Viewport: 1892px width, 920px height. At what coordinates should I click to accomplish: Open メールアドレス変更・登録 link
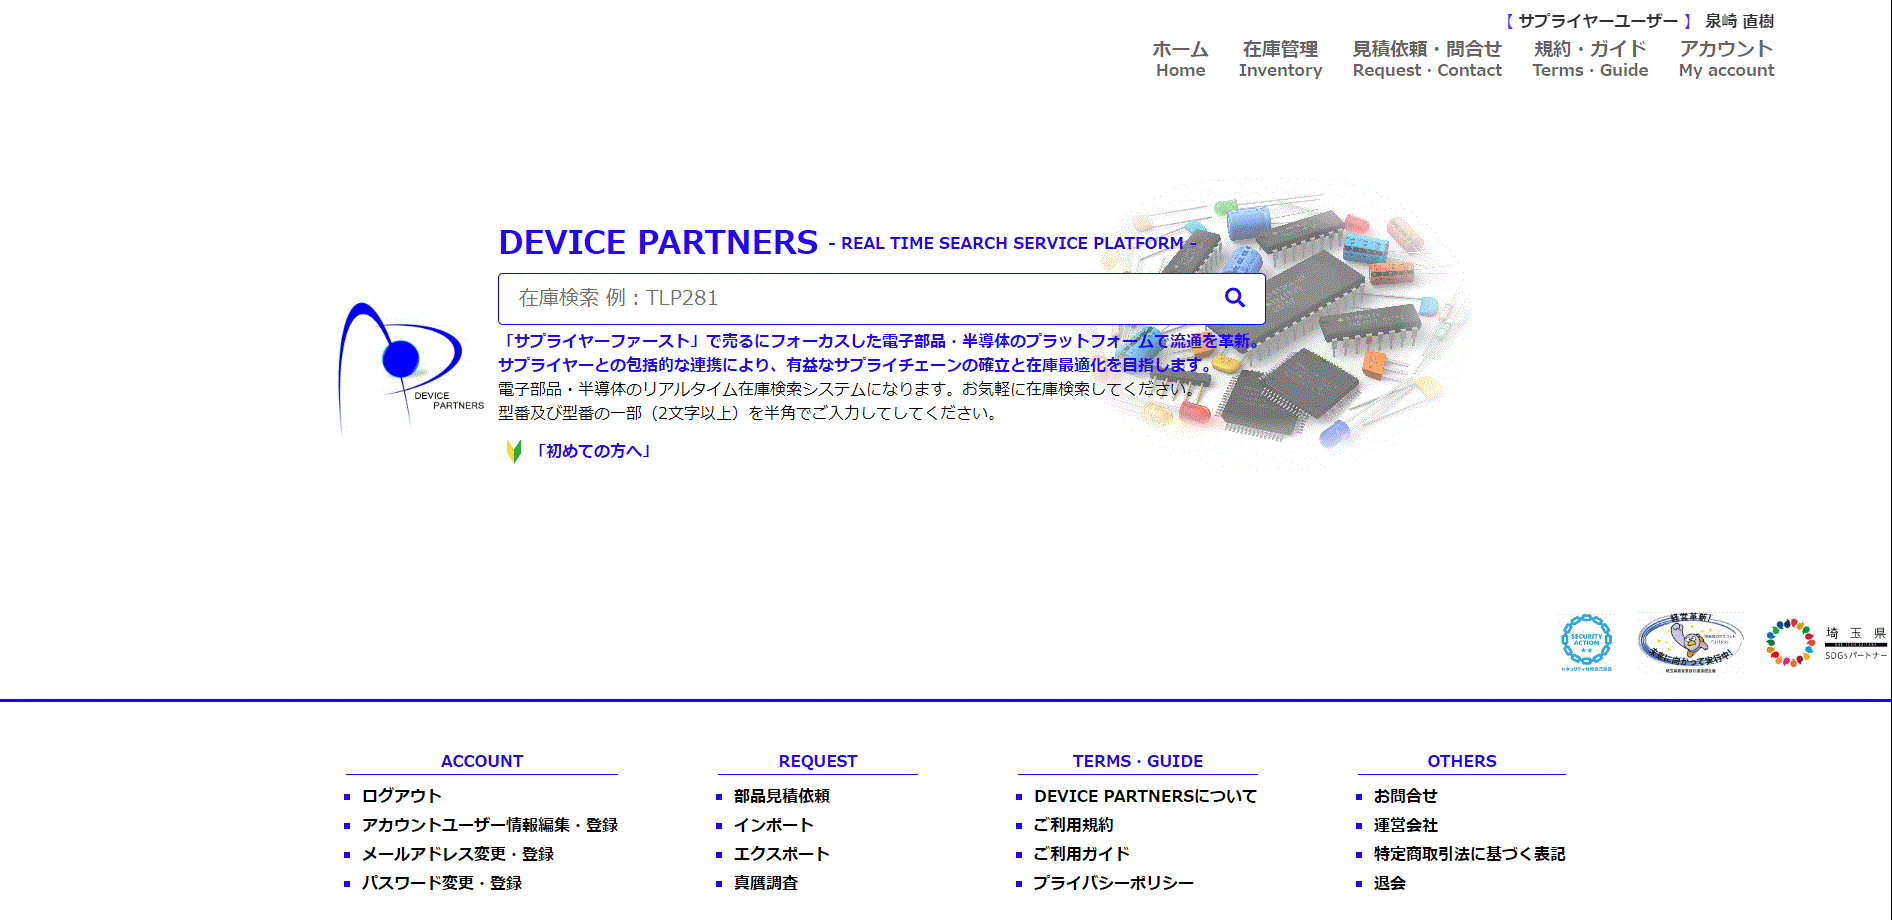pos(458,854)
